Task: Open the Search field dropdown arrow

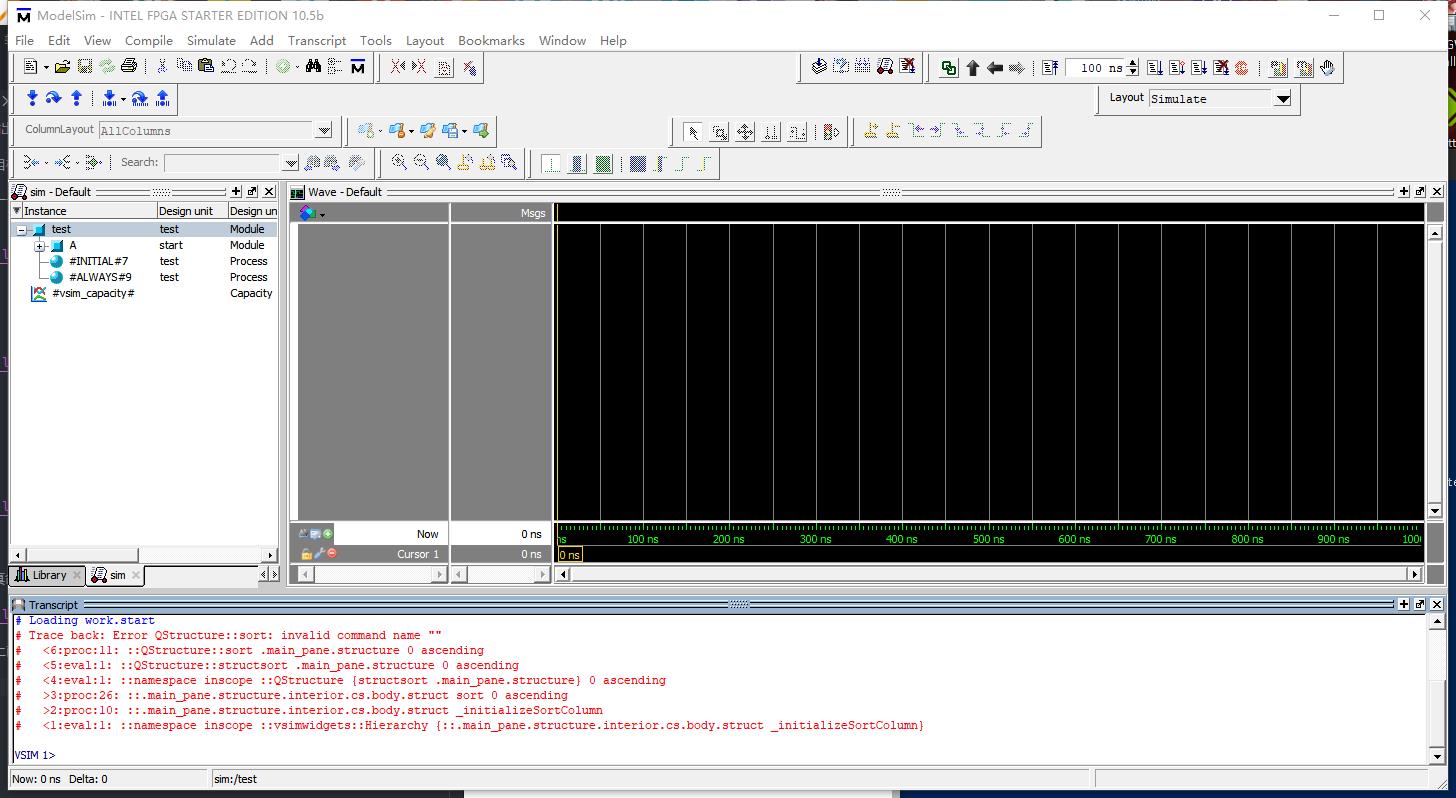Action: pos(290,162)
